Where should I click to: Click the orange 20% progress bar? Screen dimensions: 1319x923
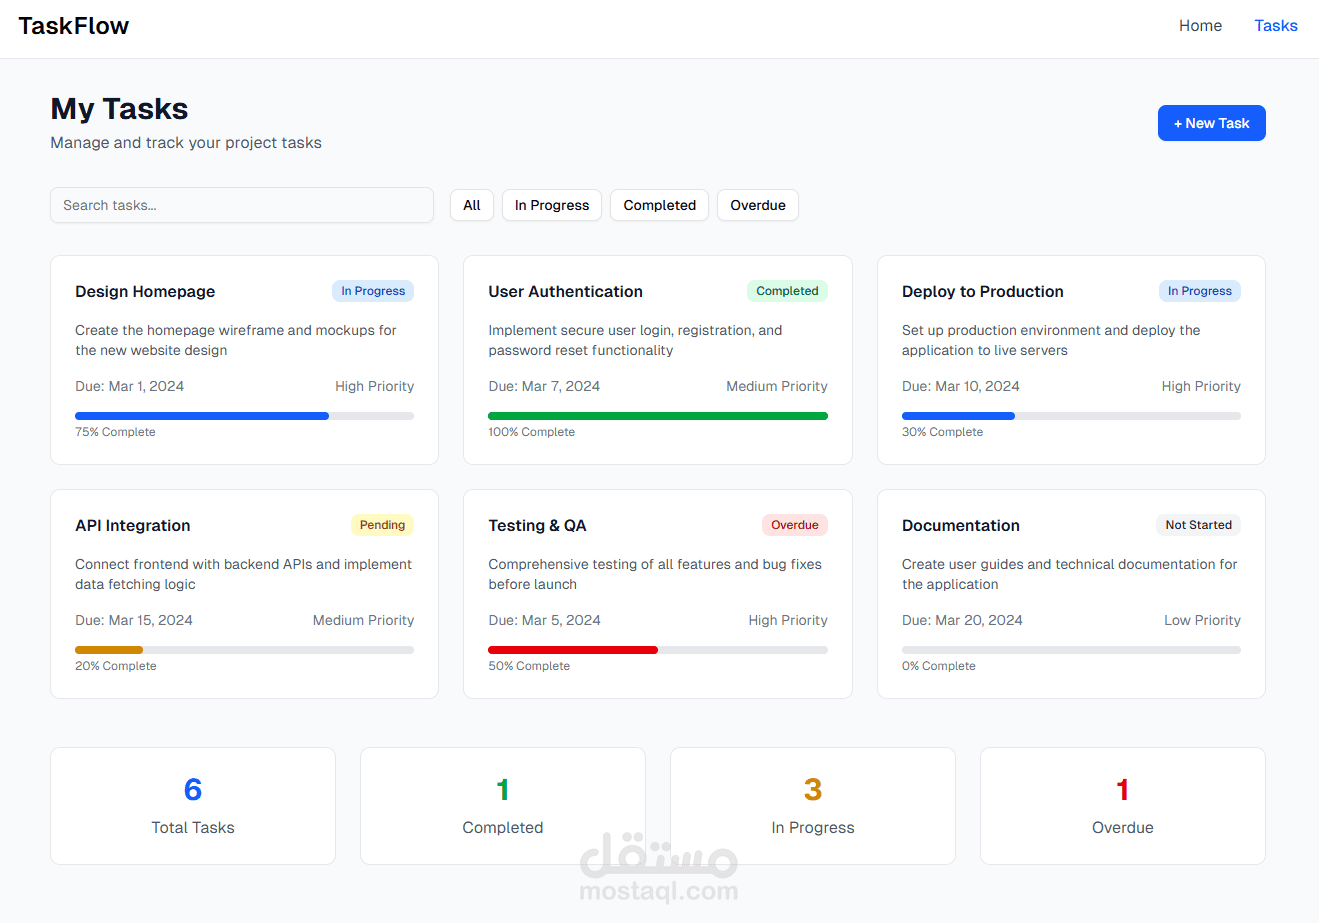[244, 650]
